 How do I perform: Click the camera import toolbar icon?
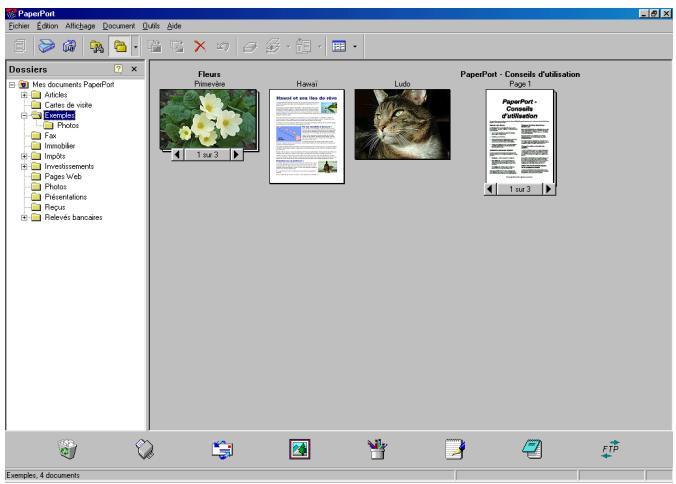[x=69, y=46]
